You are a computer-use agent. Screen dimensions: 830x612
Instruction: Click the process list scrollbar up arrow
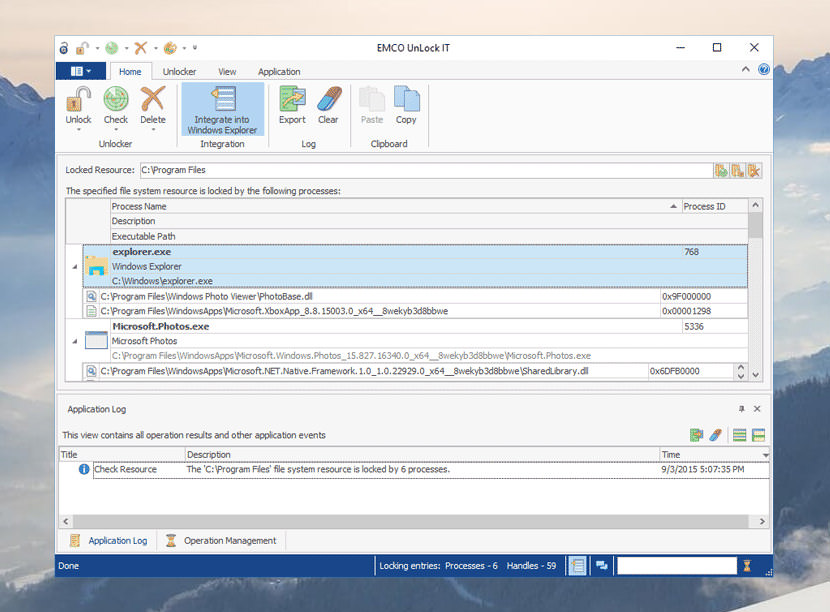pyautogui.click(x=755, y=205)
